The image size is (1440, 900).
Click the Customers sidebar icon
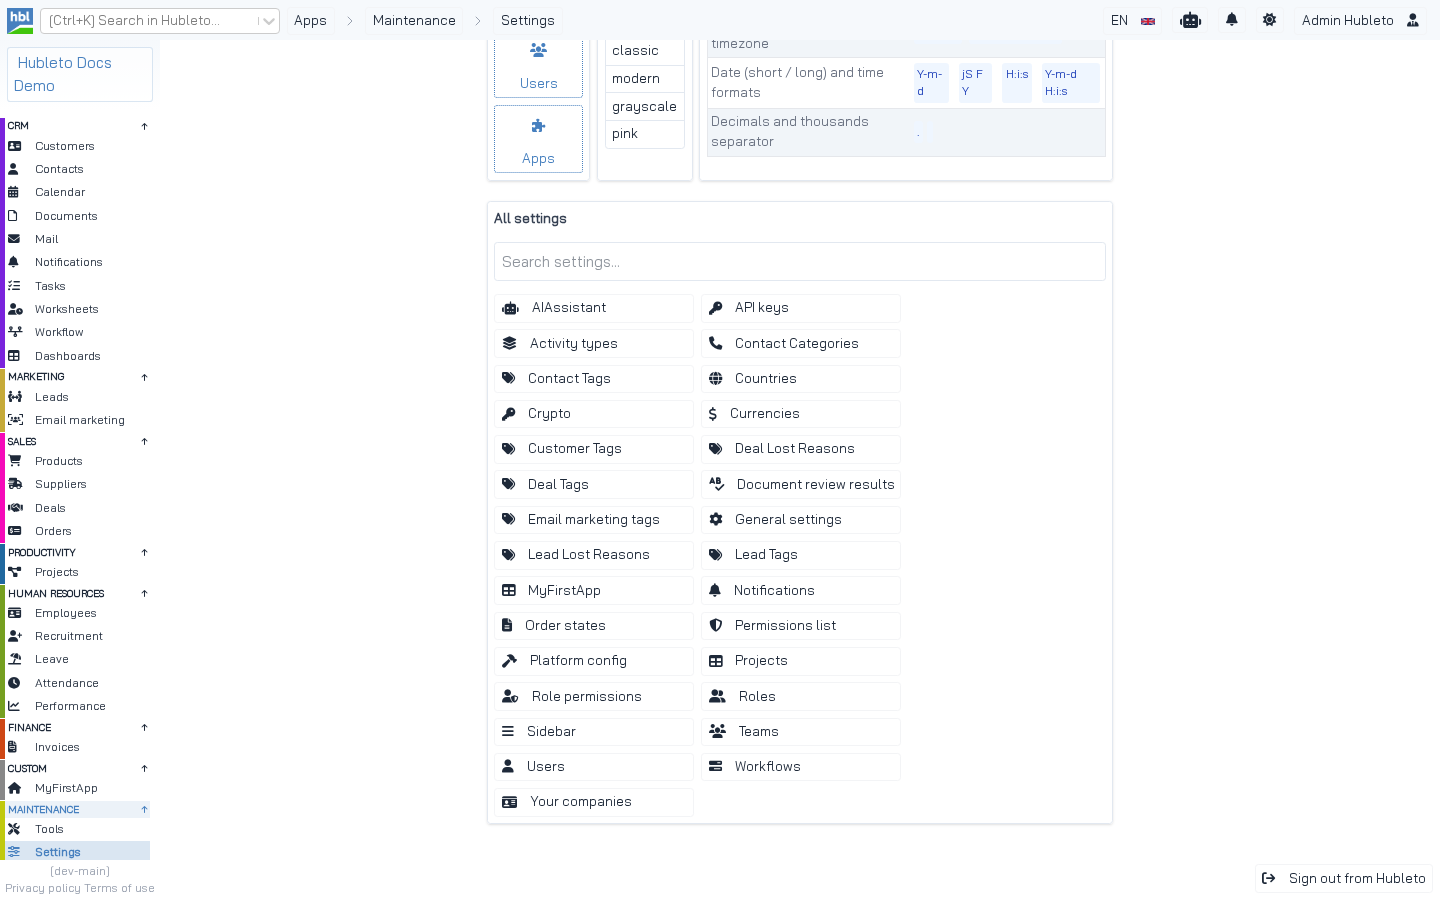tap(15, 146)
